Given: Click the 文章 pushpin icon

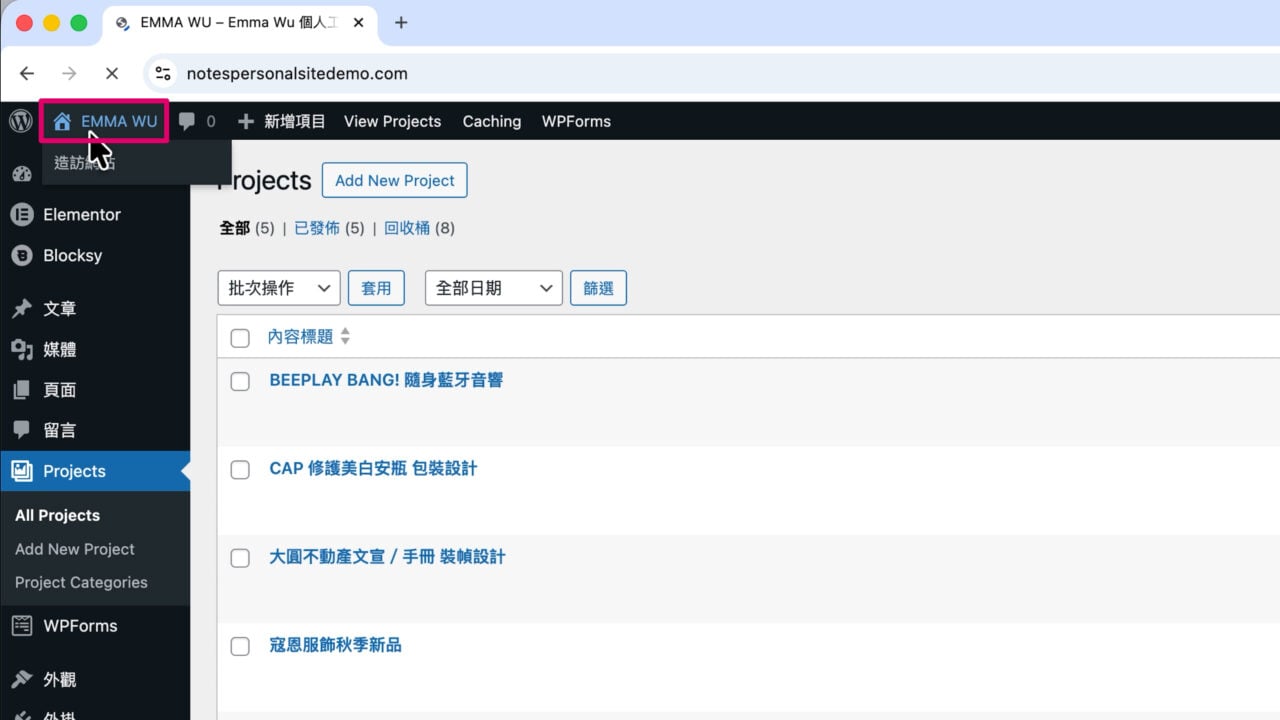Looking at the screenshot, I should pos(22,309).
